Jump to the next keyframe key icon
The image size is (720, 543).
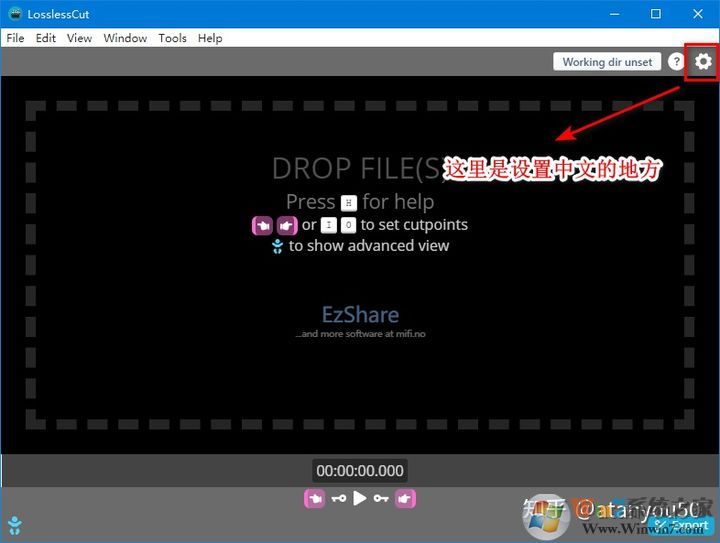381,498
